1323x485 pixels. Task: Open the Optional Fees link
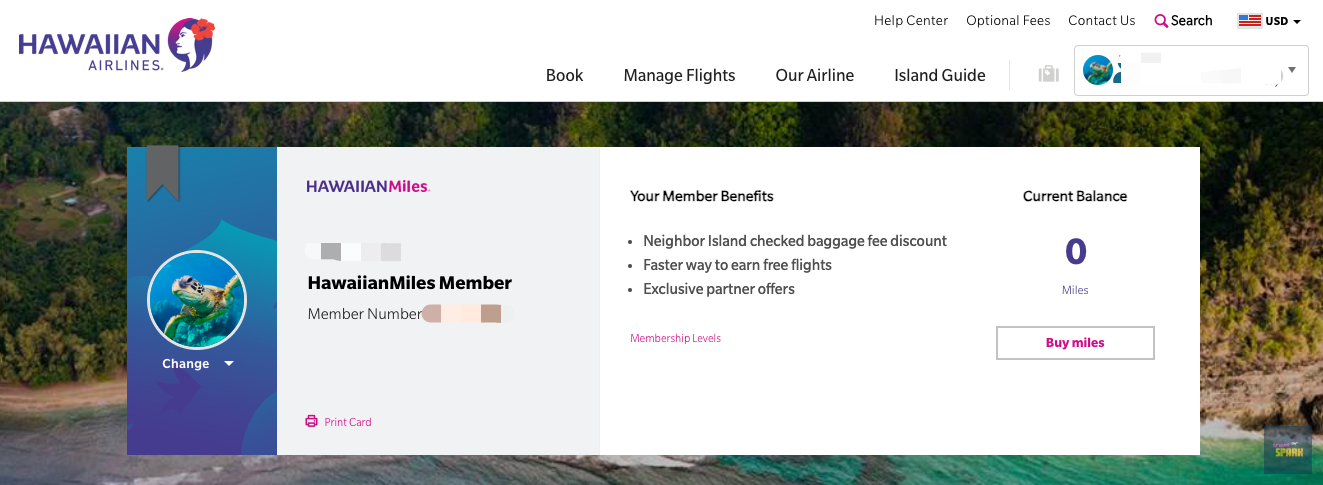(x=1008, y=20)
